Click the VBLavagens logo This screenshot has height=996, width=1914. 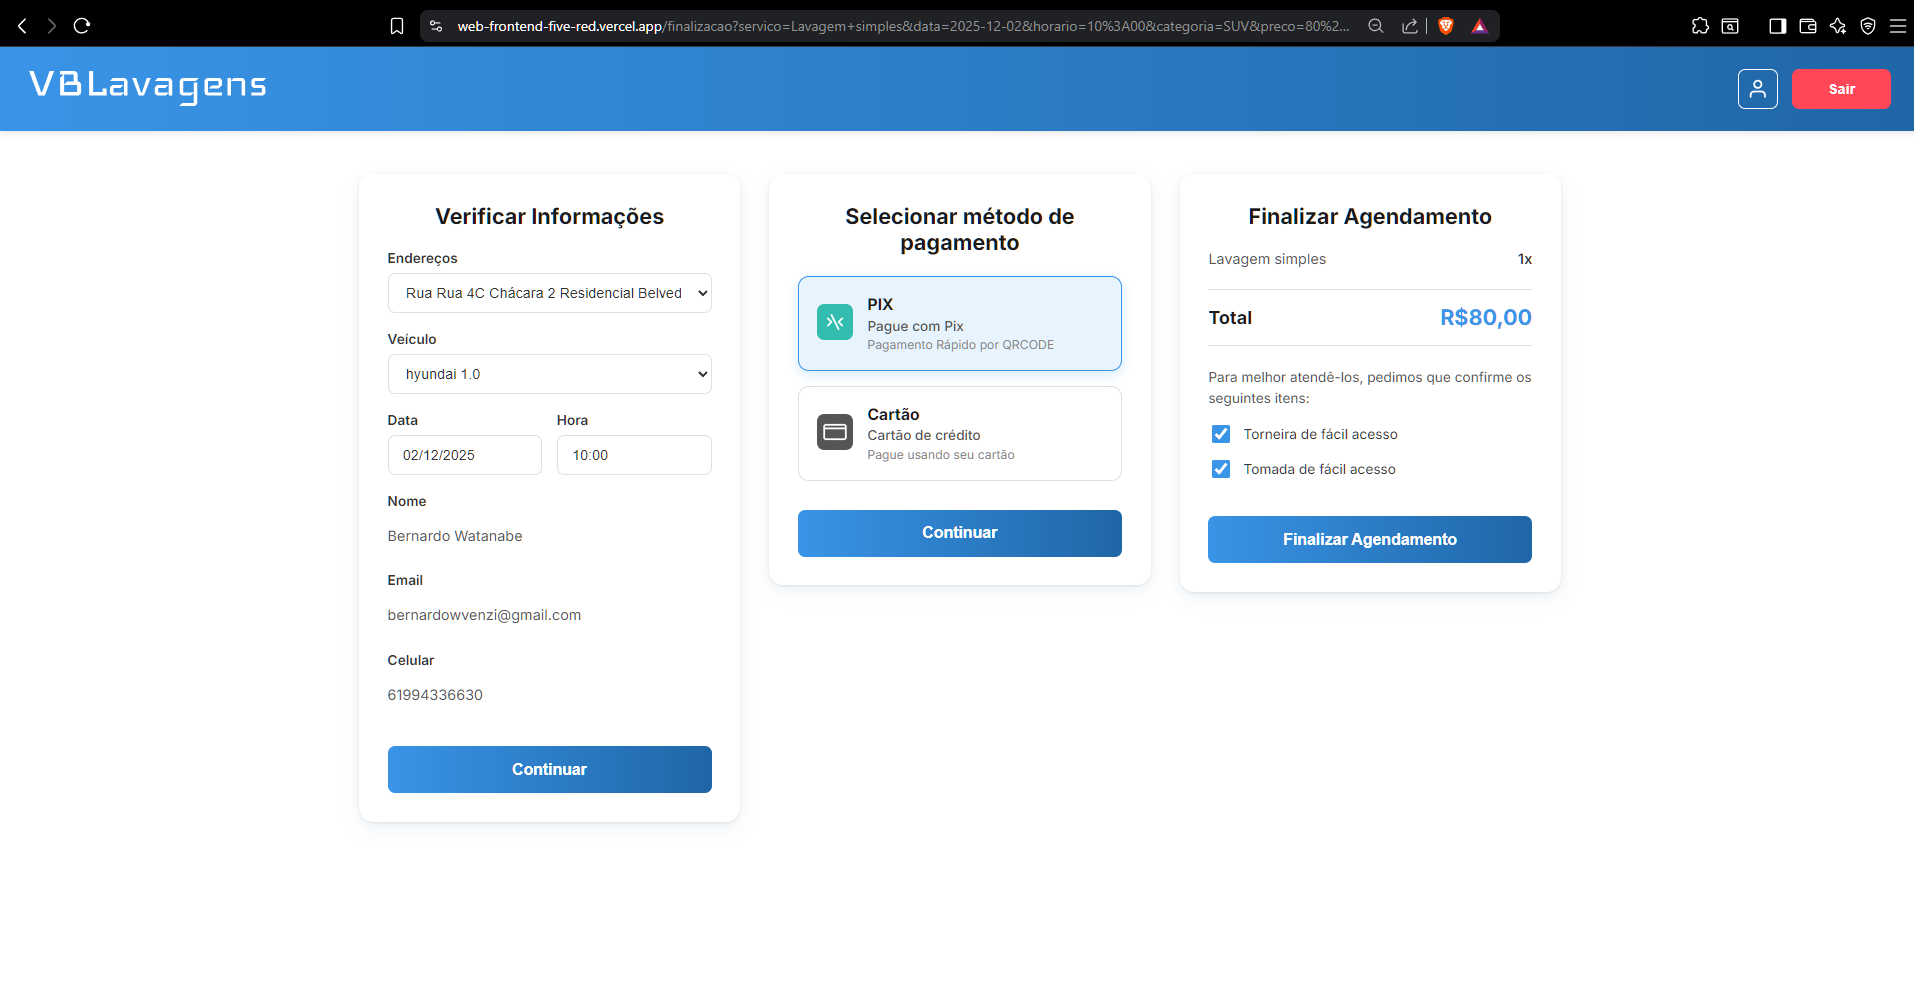pos(146,86)
